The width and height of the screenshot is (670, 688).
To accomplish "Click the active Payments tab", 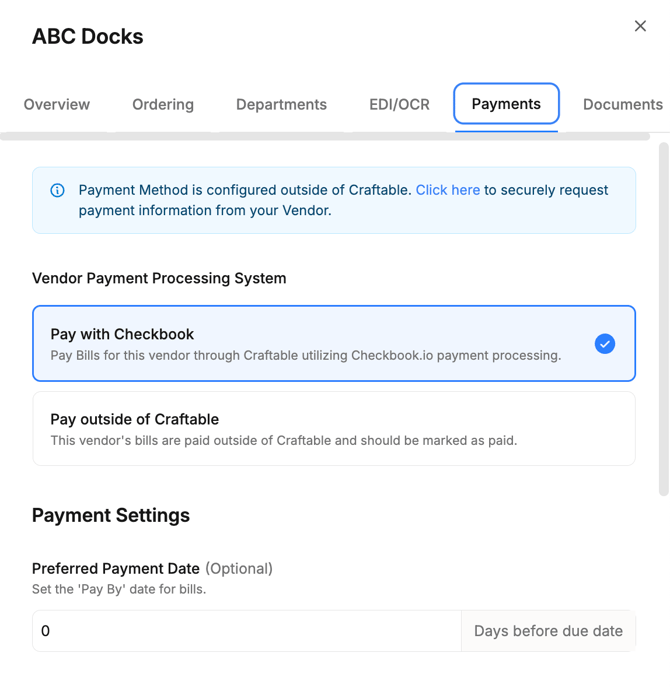I will click(x=506, y=104).
